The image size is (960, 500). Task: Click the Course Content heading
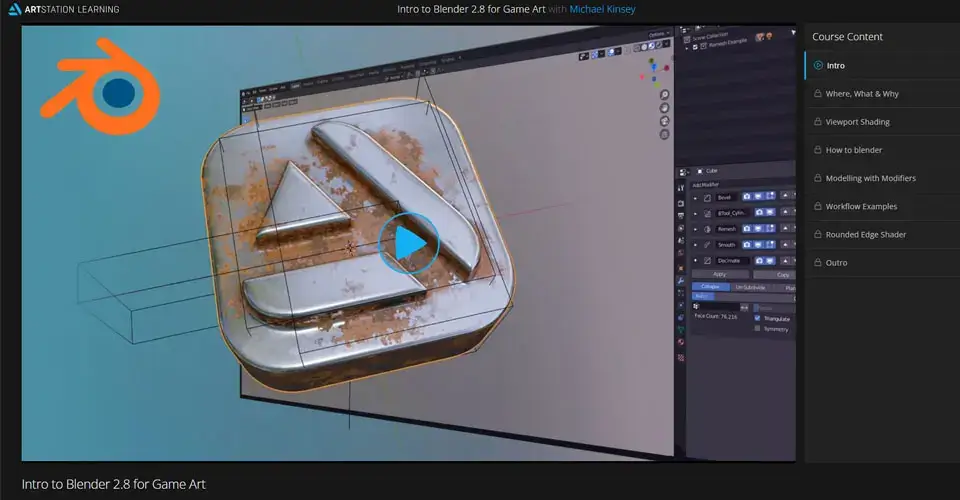[847, 37]
